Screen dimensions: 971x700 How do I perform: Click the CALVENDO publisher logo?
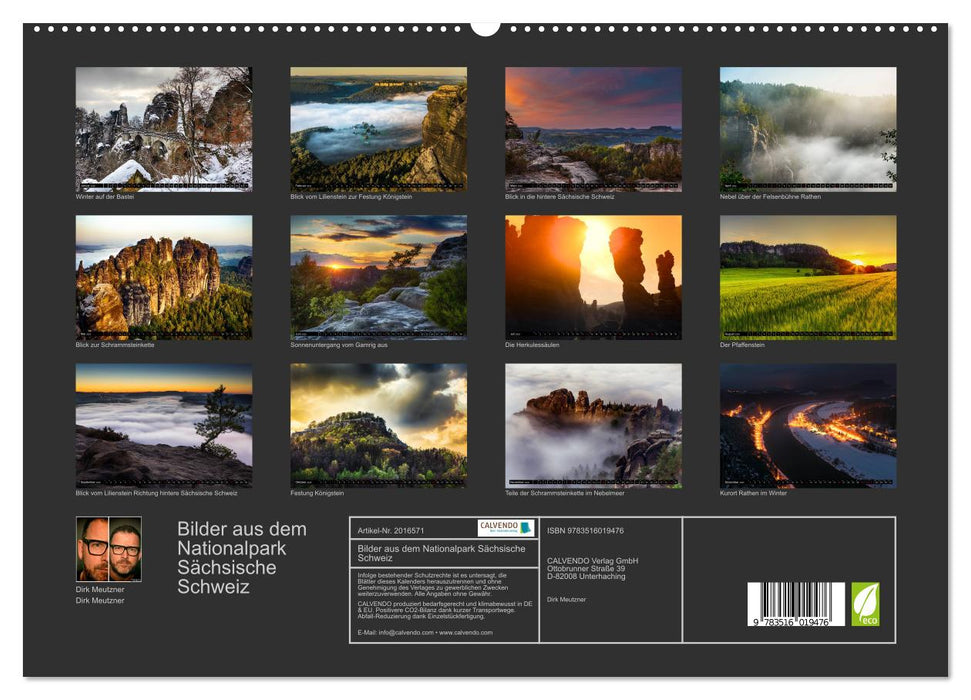(505, 528)
